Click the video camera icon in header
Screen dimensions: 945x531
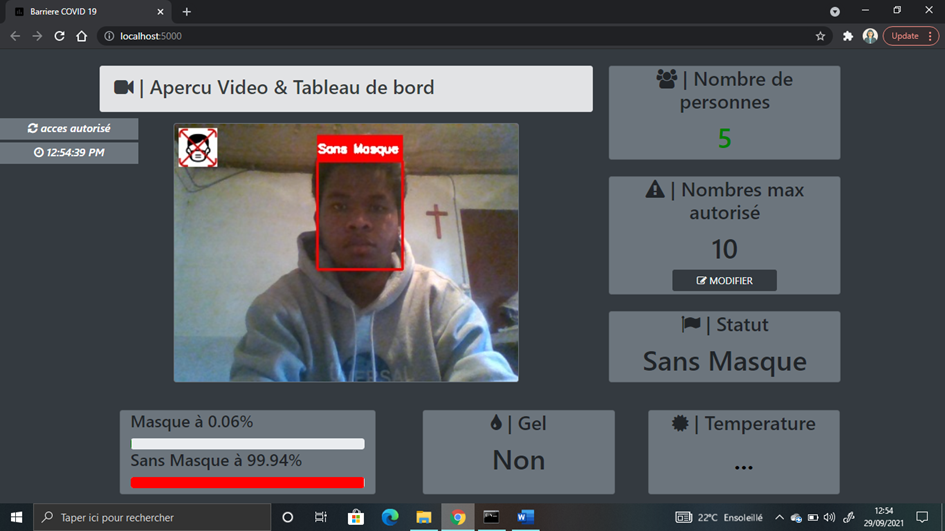124,87
